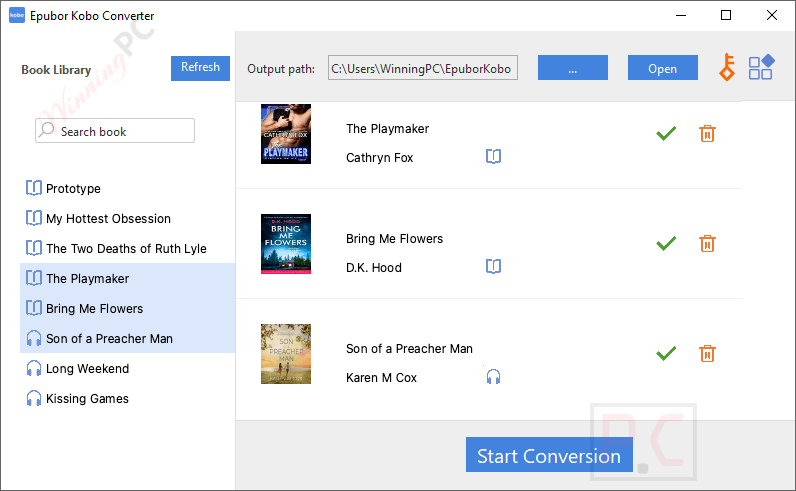Screen dimensions: 796x491
Task: Click ebook icon beside Cathryn Fox
Action: click(x=493, y=156)
